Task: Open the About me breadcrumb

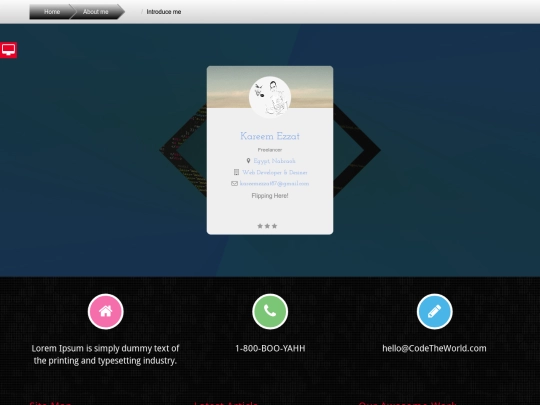Action: click(x=96, y=12)
